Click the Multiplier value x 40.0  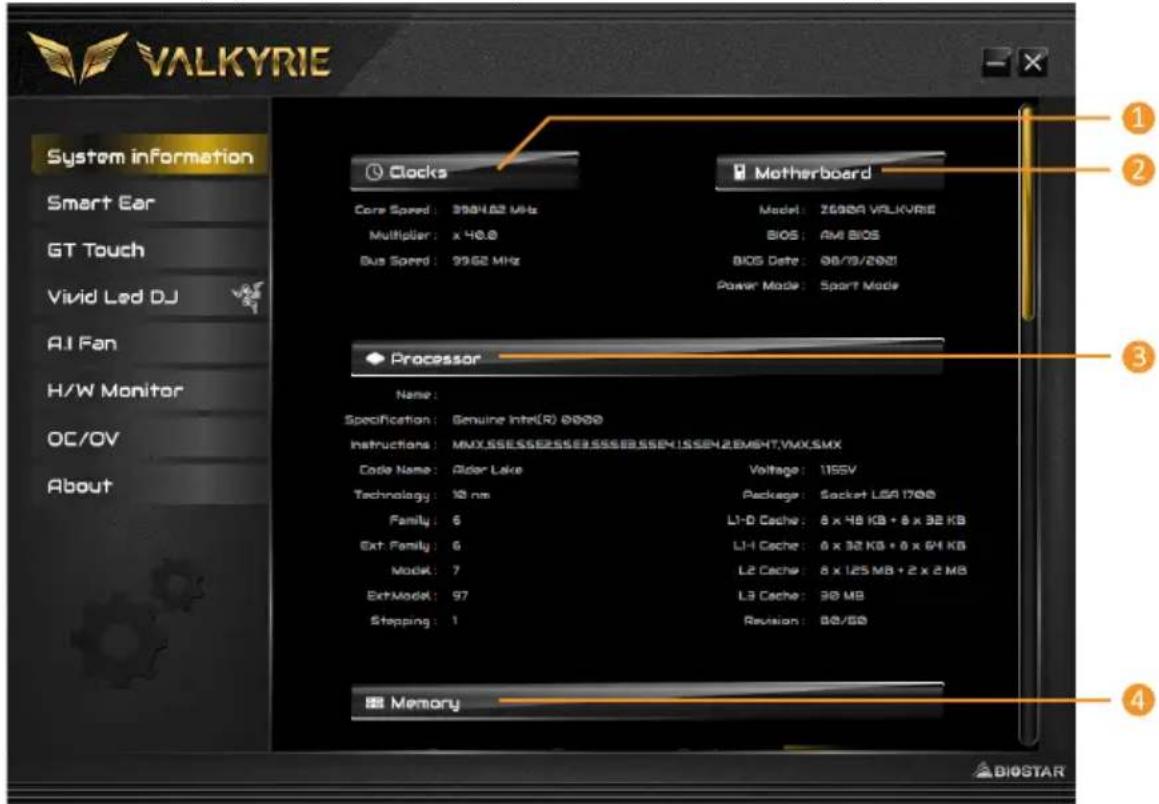(475, 235)
